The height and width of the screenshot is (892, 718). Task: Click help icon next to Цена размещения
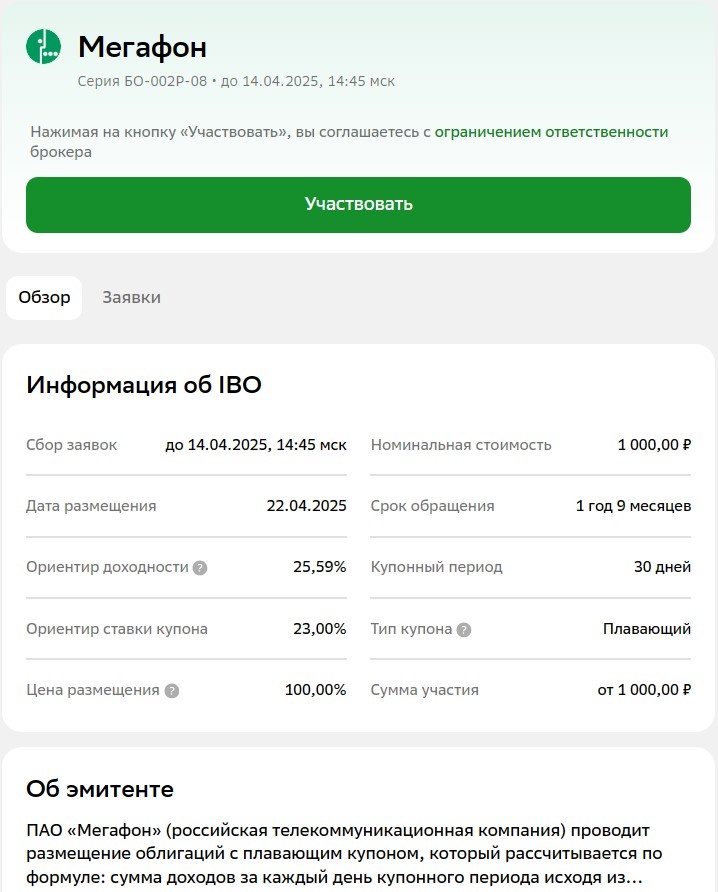(x=172, y=690)
